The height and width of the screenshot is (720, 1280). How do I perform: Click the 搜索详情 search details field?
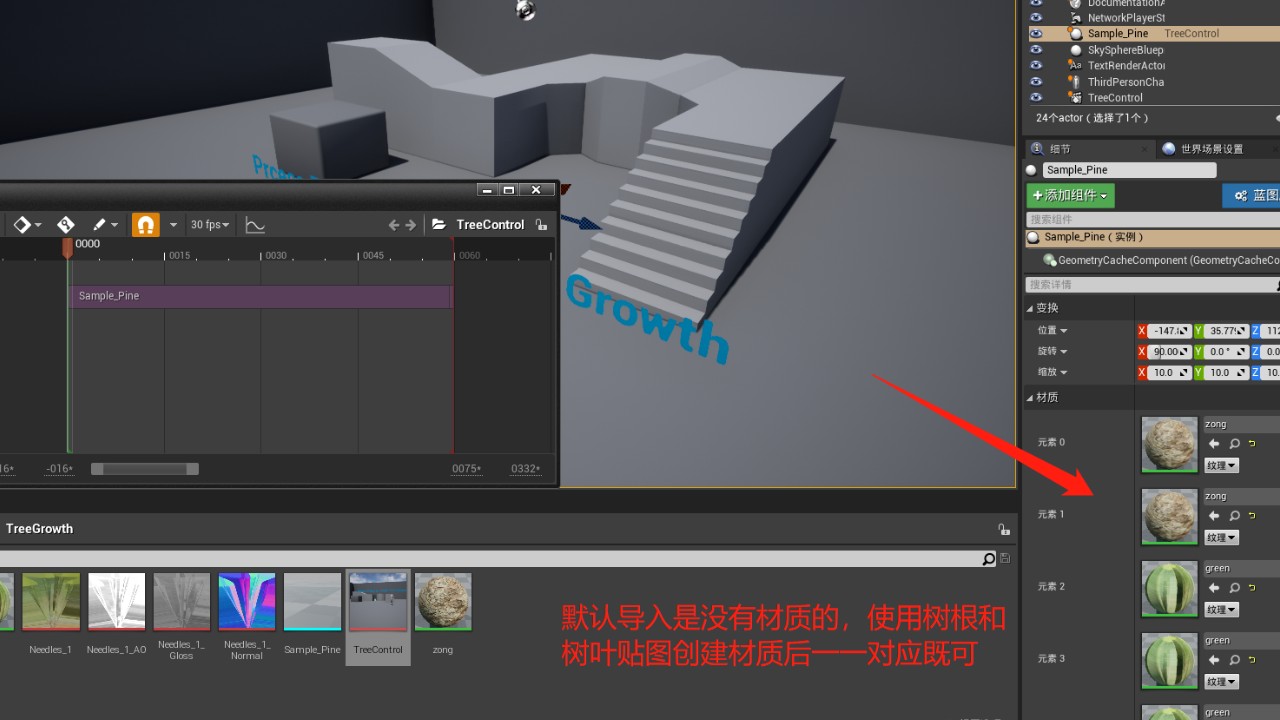1153,285
